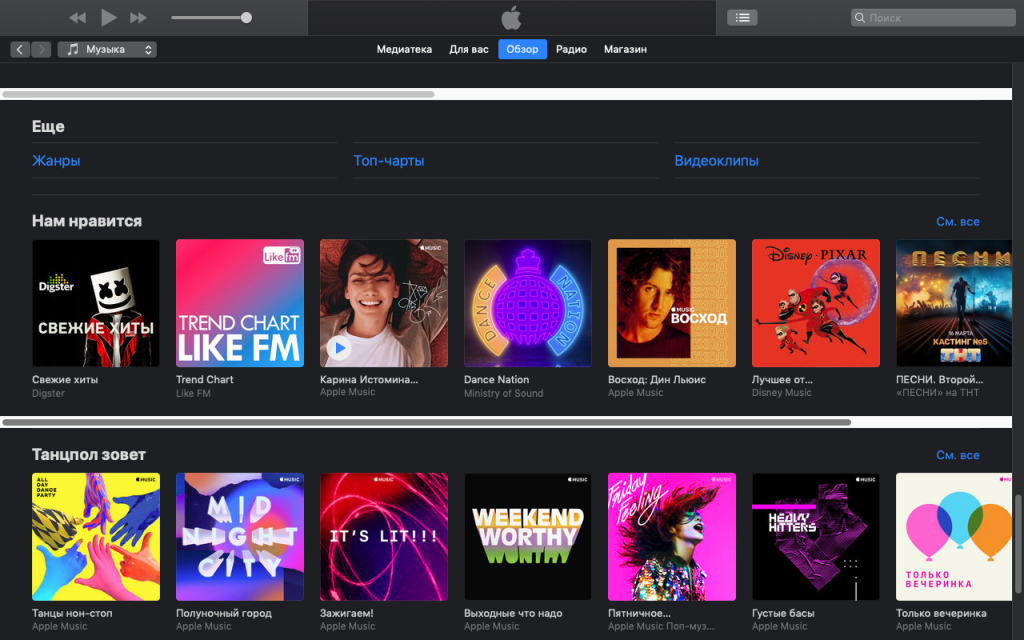Click the music note icon in media picker
The height and width of the screenshot is (640, 1024).
pos(72,49)
